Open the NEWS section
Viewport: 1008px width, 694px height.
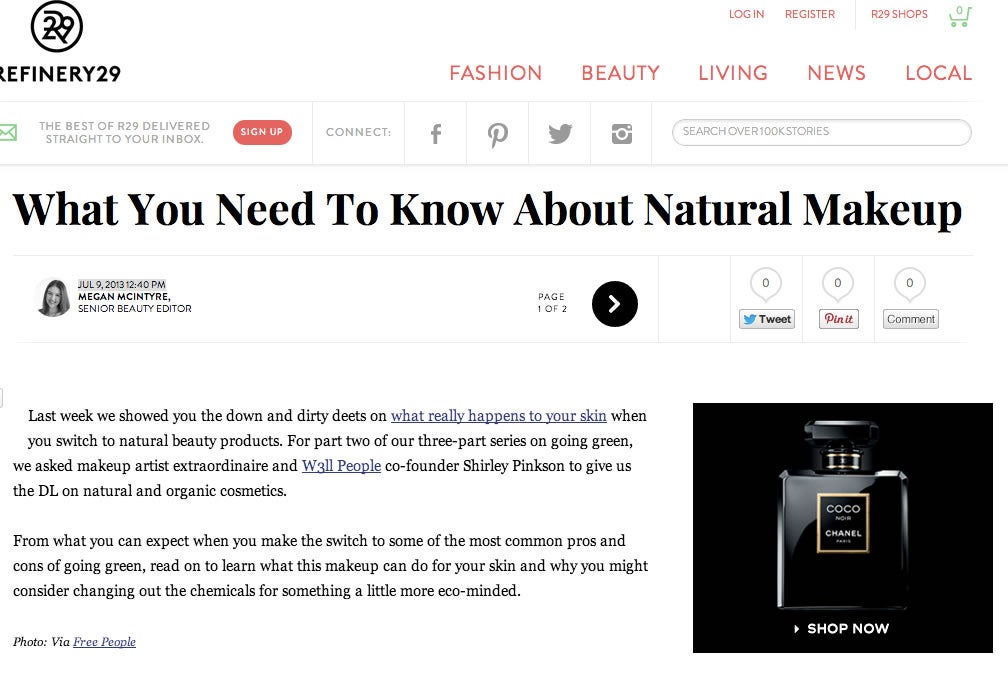pos(836,73)
